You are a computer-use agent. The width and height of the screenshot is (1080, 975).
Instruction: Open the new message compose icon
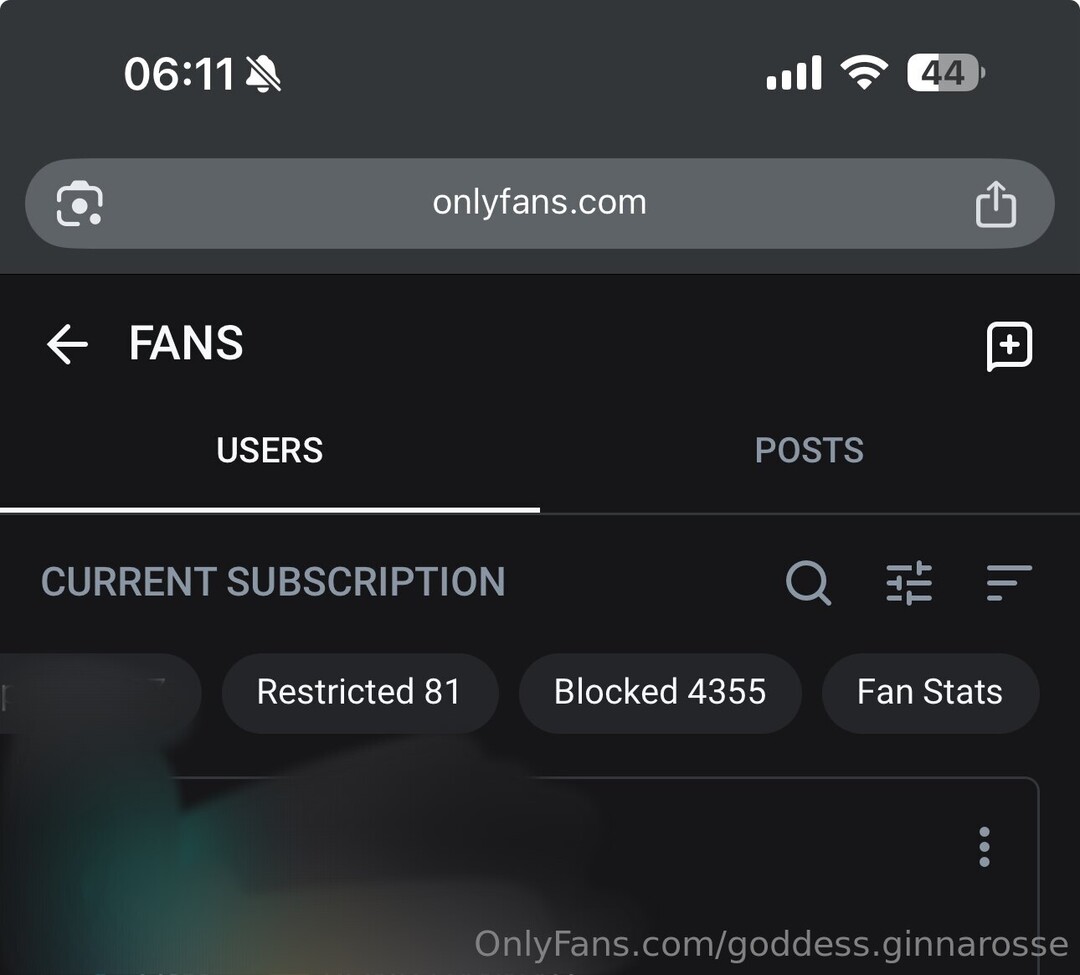point(1009,346)
